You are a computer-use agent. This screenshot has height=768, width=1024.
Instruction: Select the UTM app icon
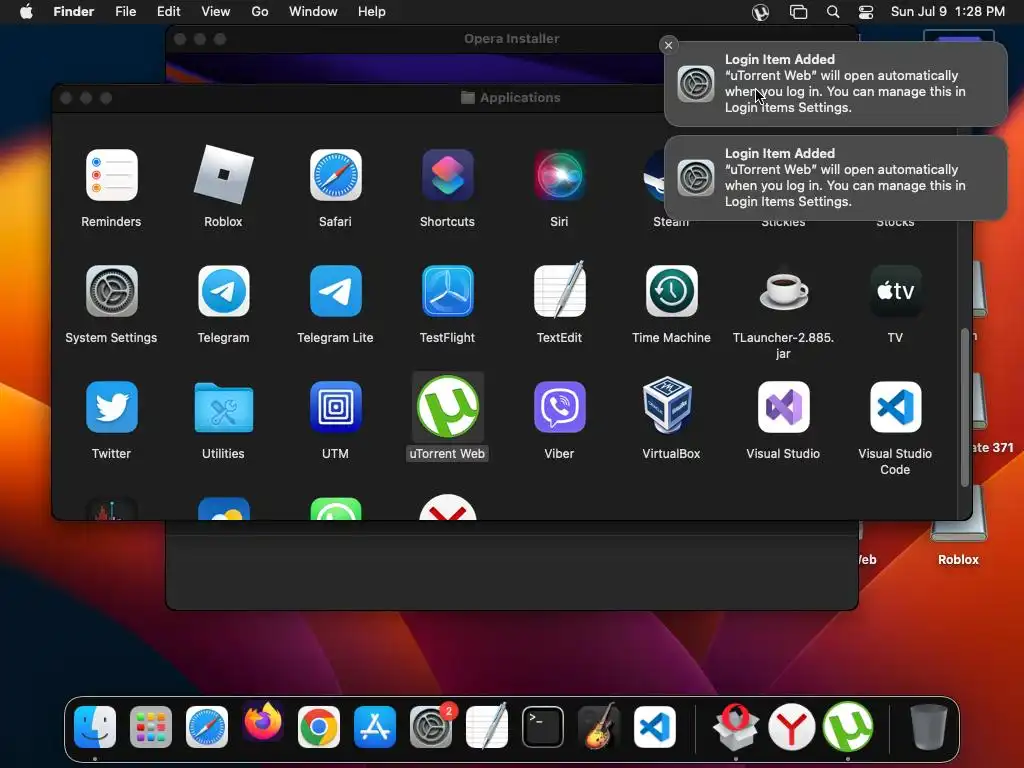(x=336, y=408)
